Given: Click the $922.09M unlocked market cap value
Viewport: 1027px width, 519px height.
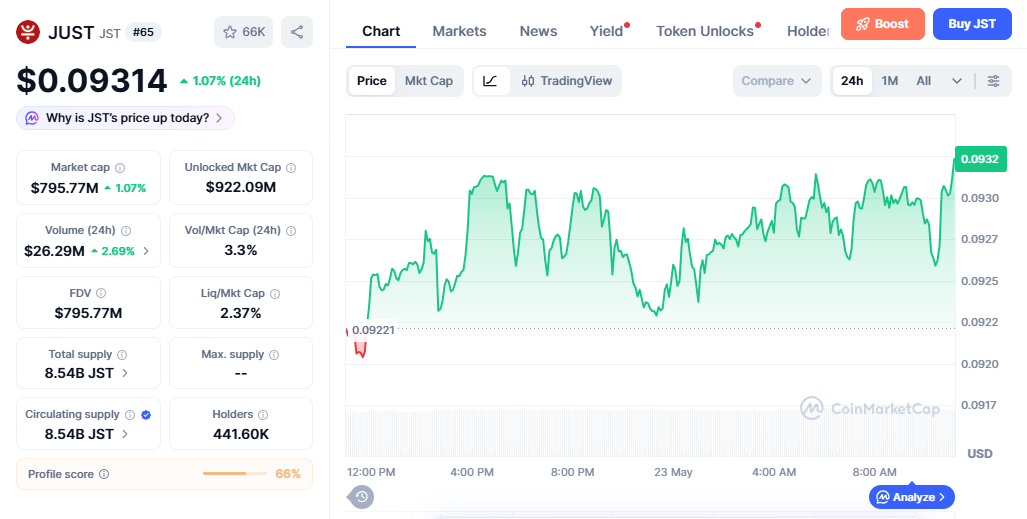Looking at the screenshot, I should tap(241, 187).
